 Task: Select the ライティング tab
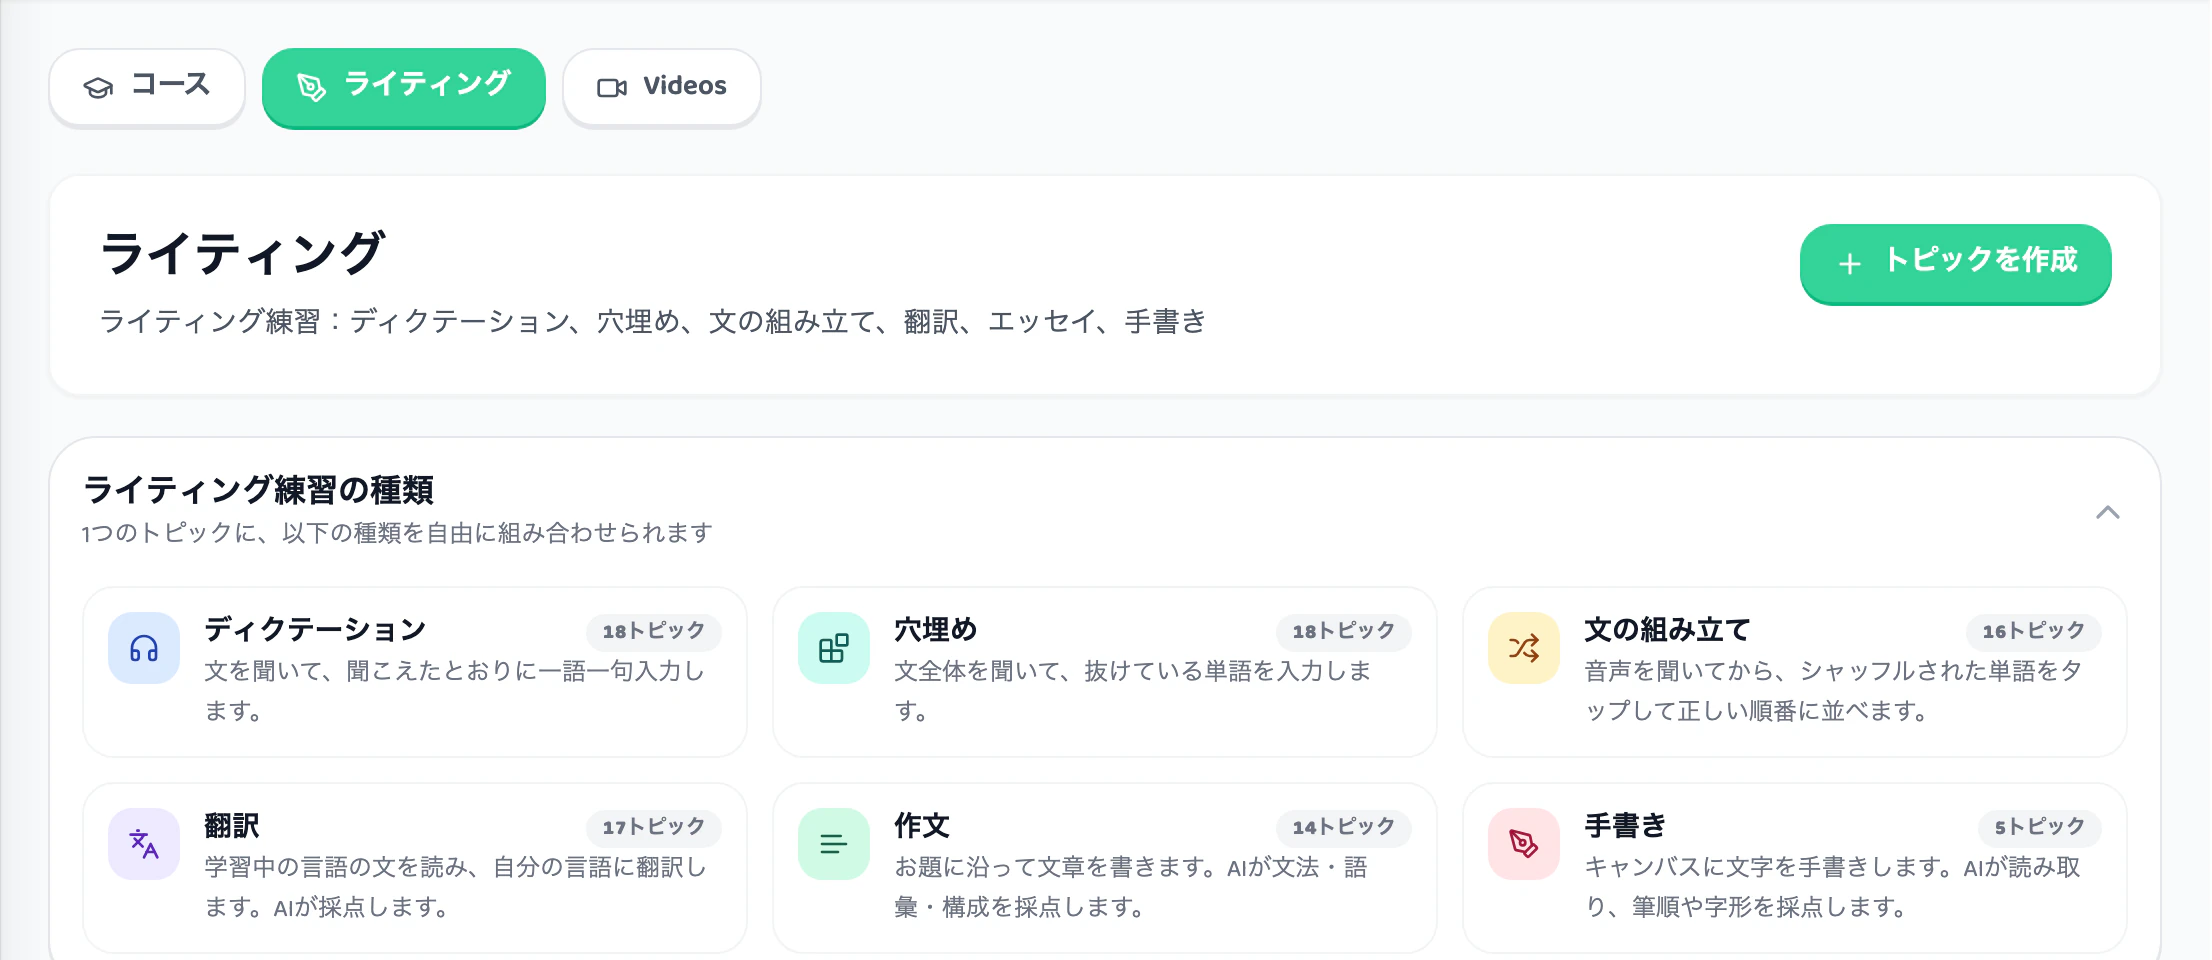[x=404, y=87]
